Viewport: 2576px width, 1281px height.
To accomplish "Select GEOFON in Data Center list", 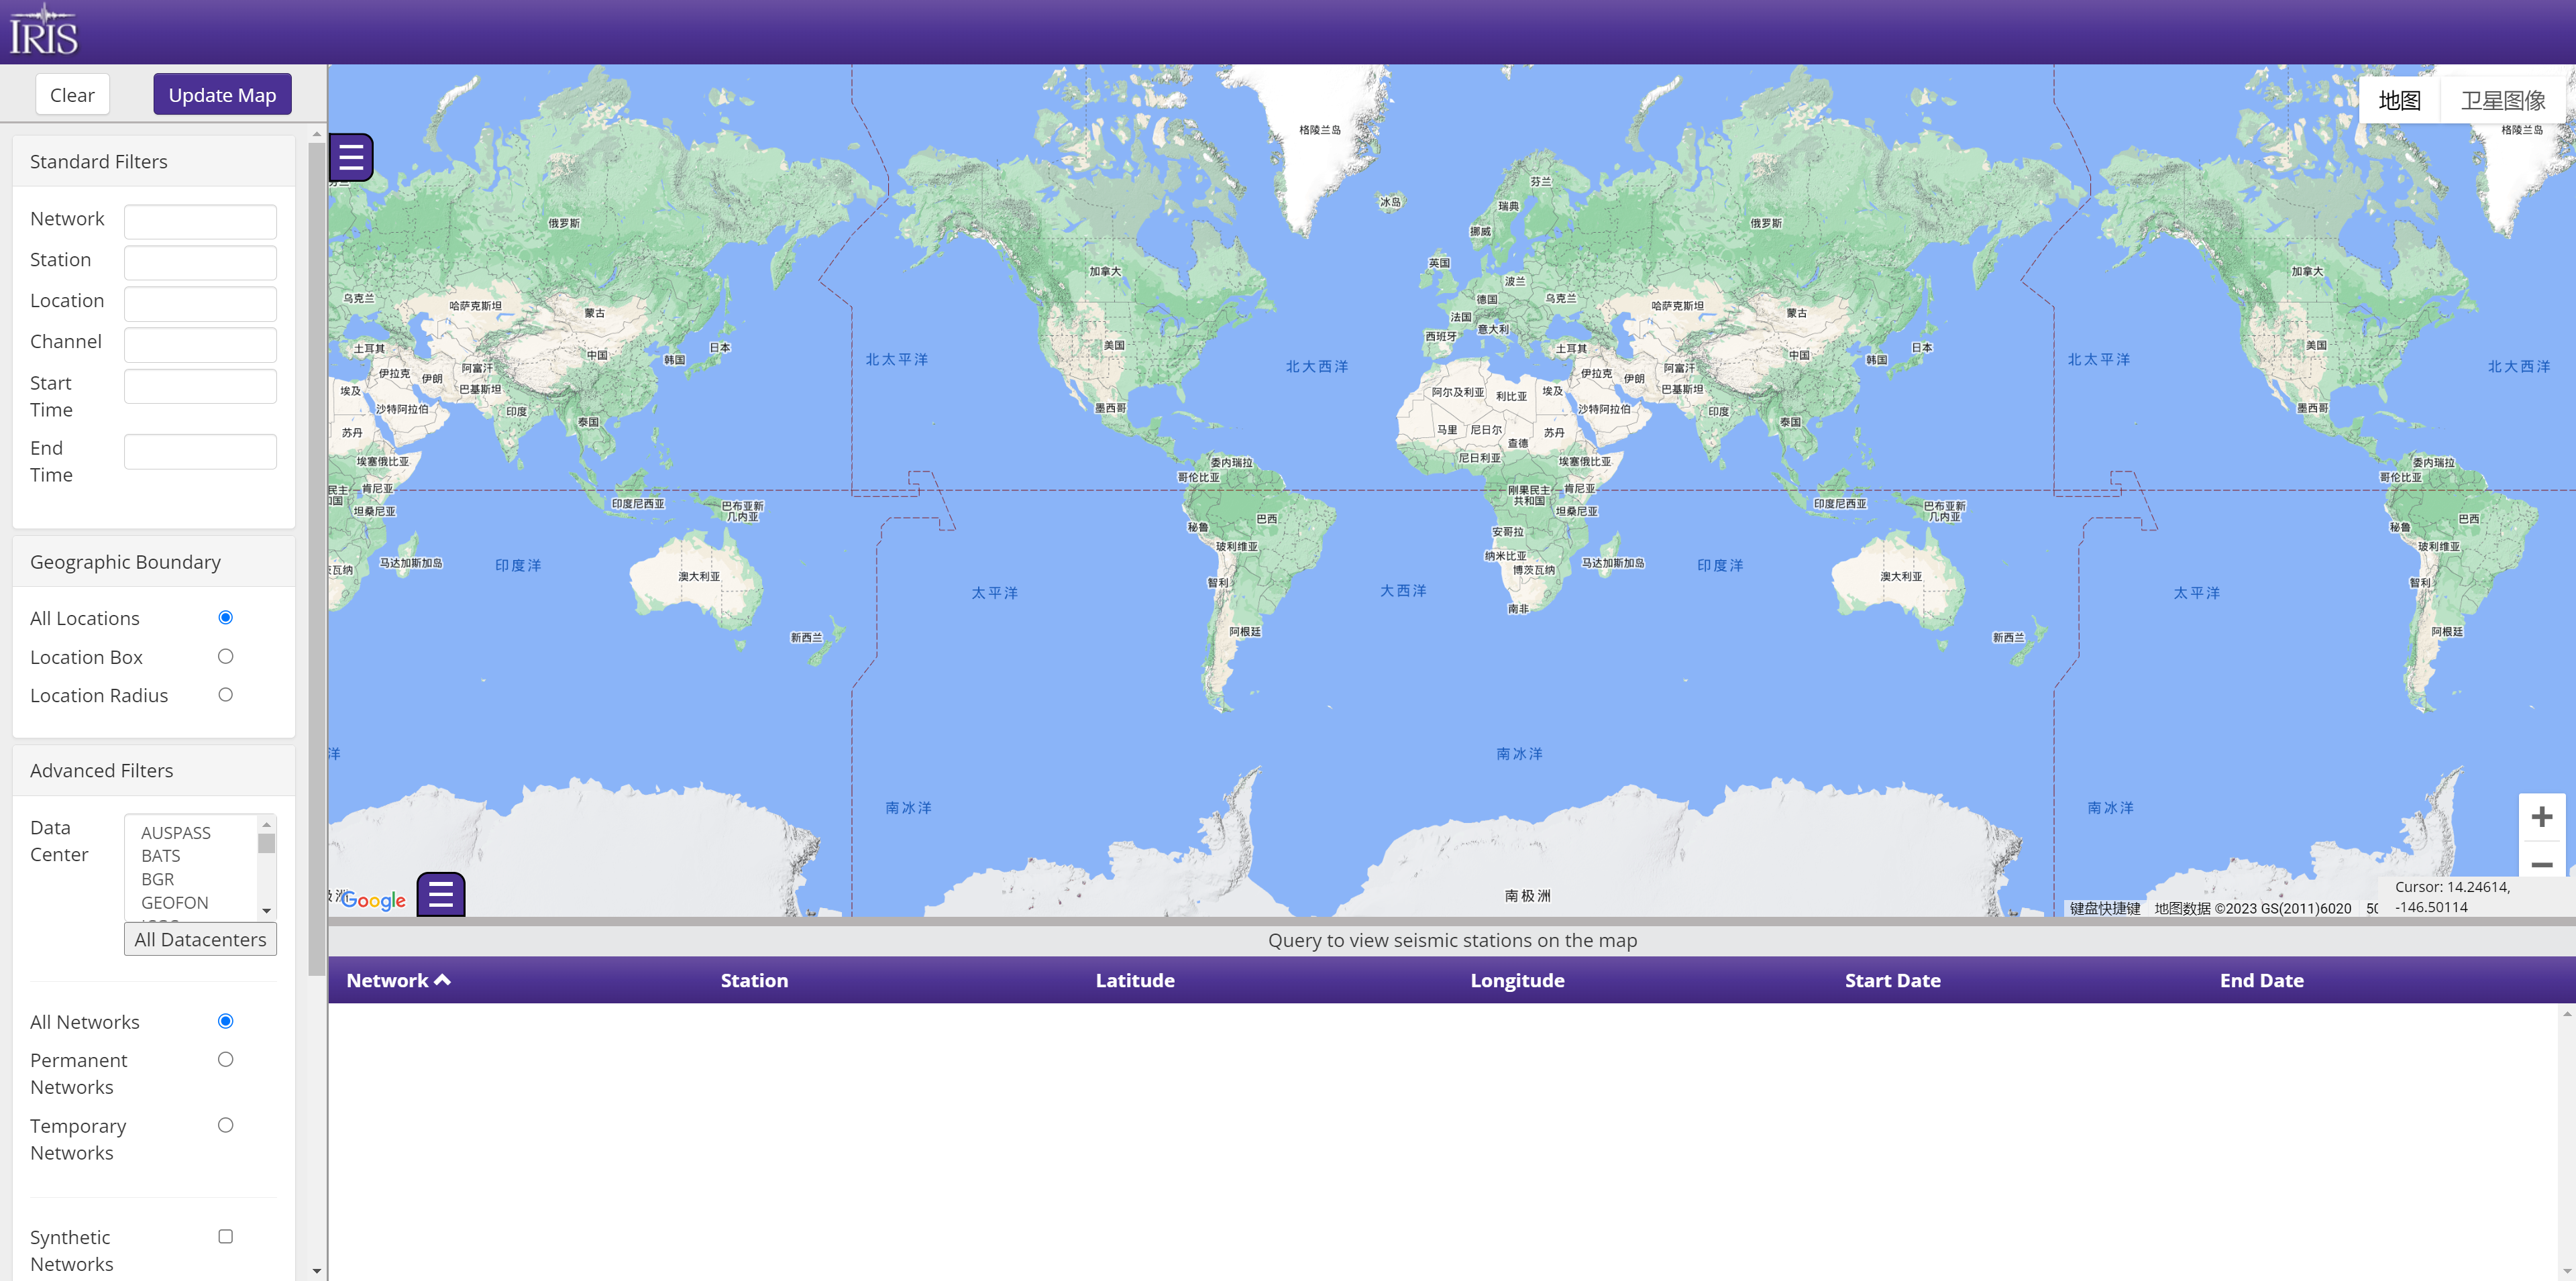I will click(x=175, y=902).
